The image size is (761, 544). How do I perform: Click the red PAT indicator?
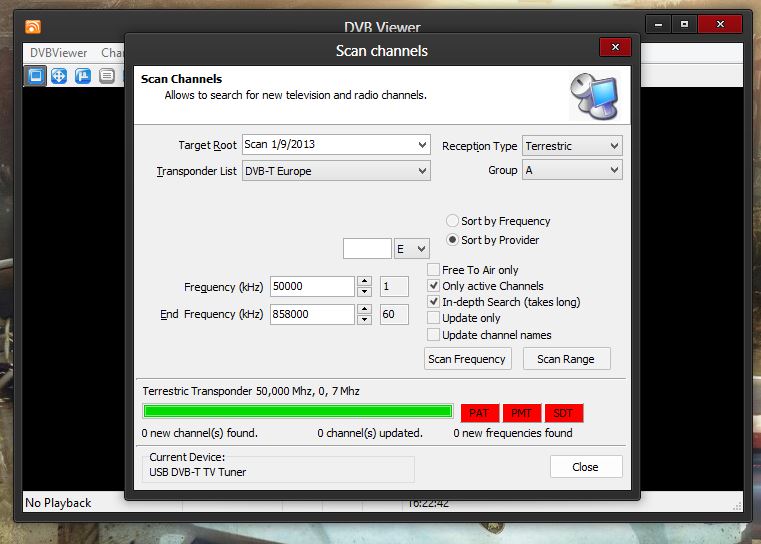(x=480, y=413)
